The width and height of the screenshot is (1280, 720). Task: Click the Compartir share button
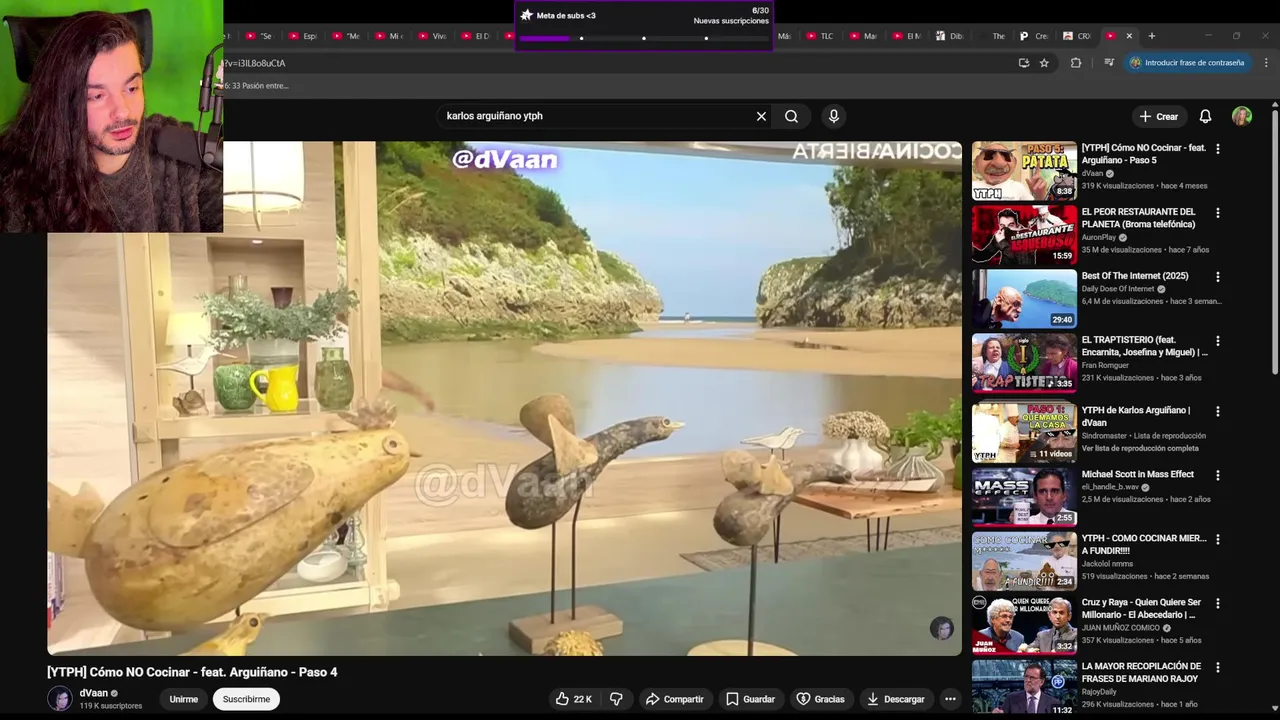(675, 699)
